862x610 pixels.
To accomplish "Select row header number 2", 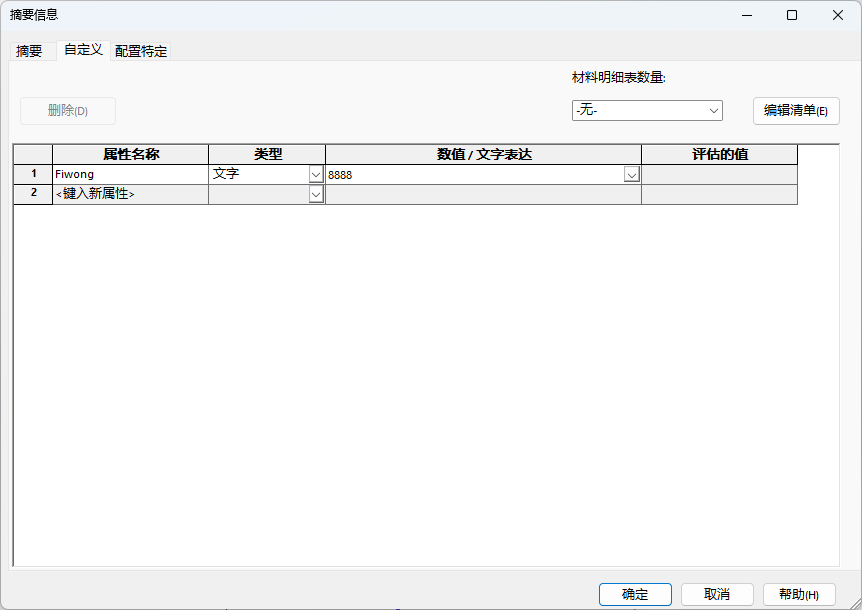I will pyautogui.click(x=33, y=194).
